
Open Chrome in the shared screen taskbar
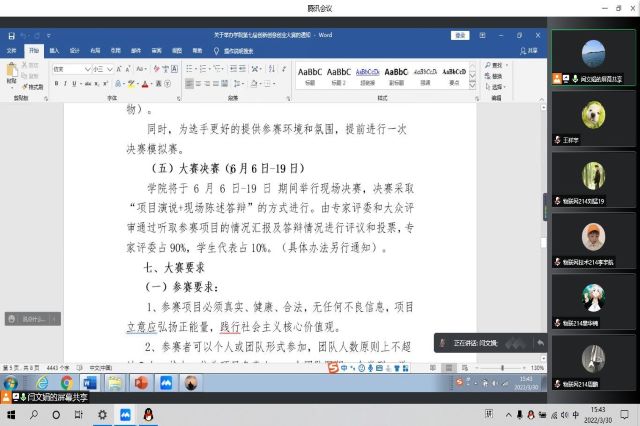pyautogui.click(x=65, y=383)
